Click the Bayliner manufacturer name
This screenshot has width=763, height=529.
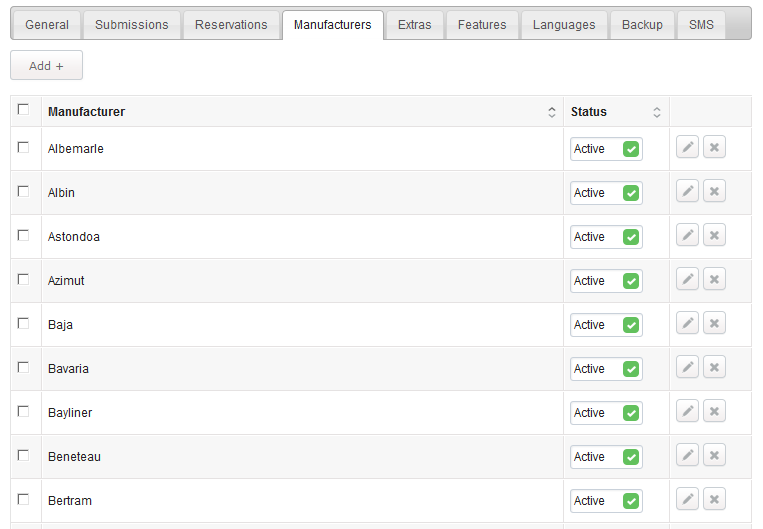click(x=70, y=413)
